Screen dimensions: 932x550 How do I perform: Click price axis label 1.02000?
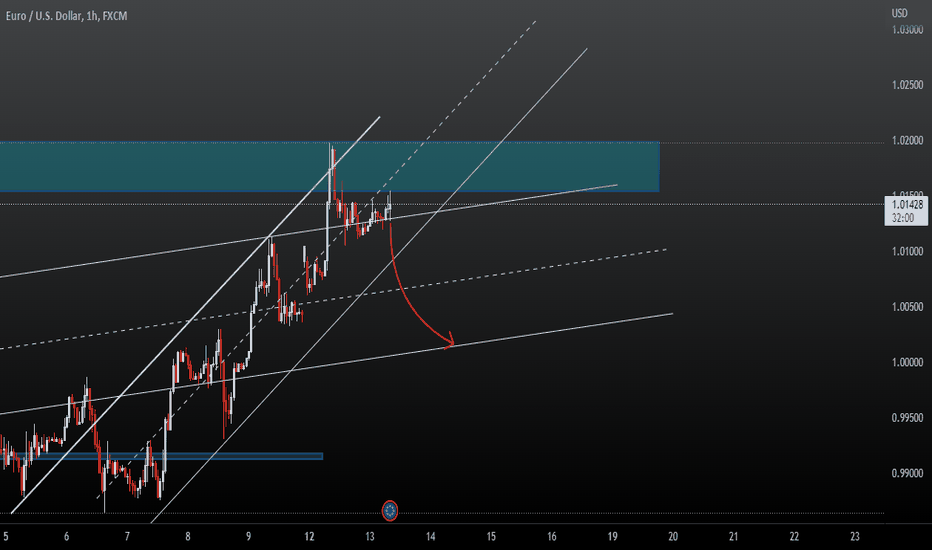point(908,140)
